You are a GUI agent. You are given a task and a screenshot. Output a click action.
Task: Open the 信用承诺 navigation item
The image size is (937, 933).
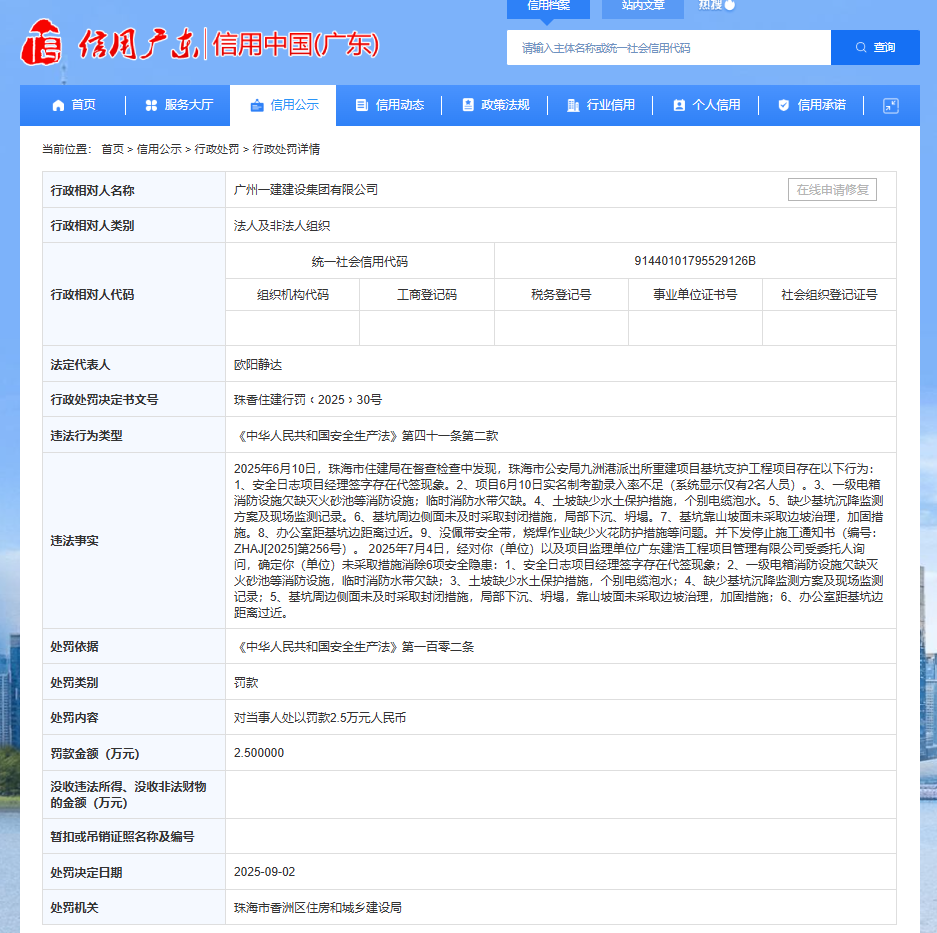(812, 105)
